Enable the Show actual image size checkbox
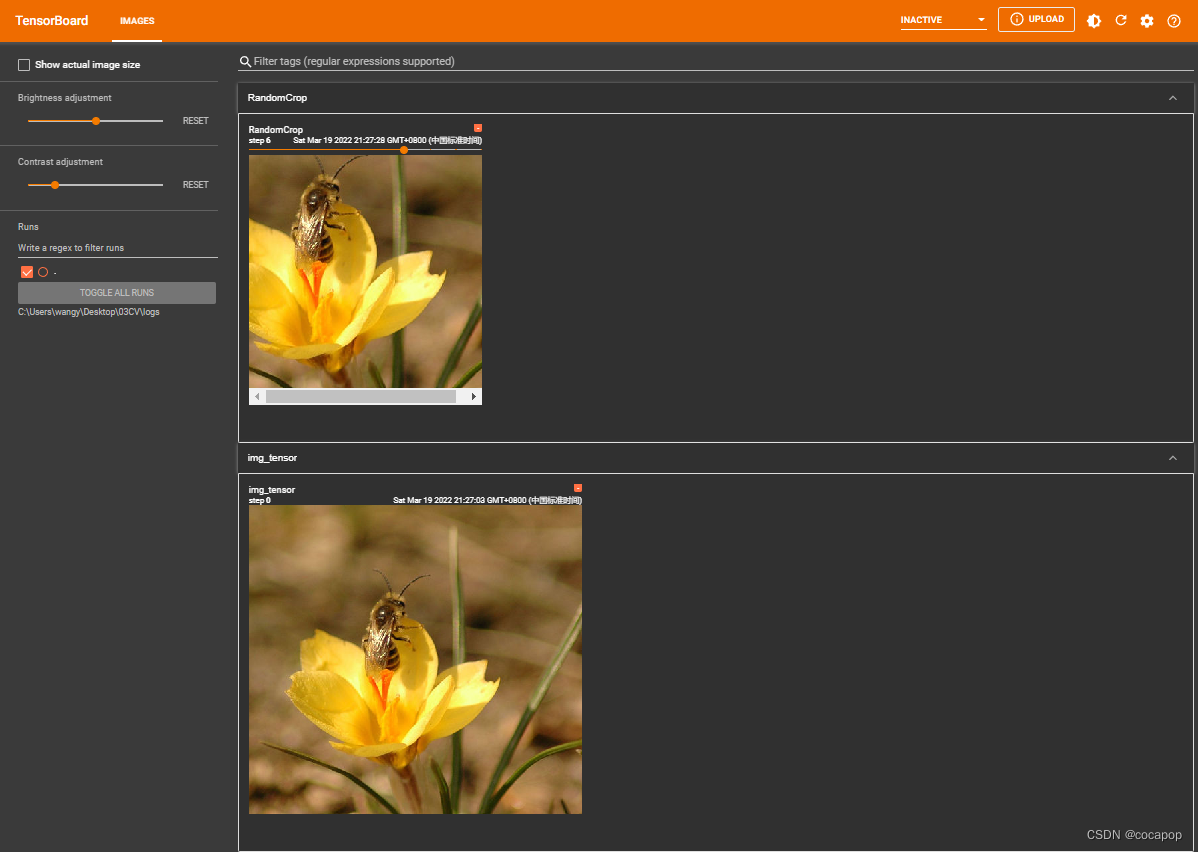1198x852 pixels. click(23, 64)
